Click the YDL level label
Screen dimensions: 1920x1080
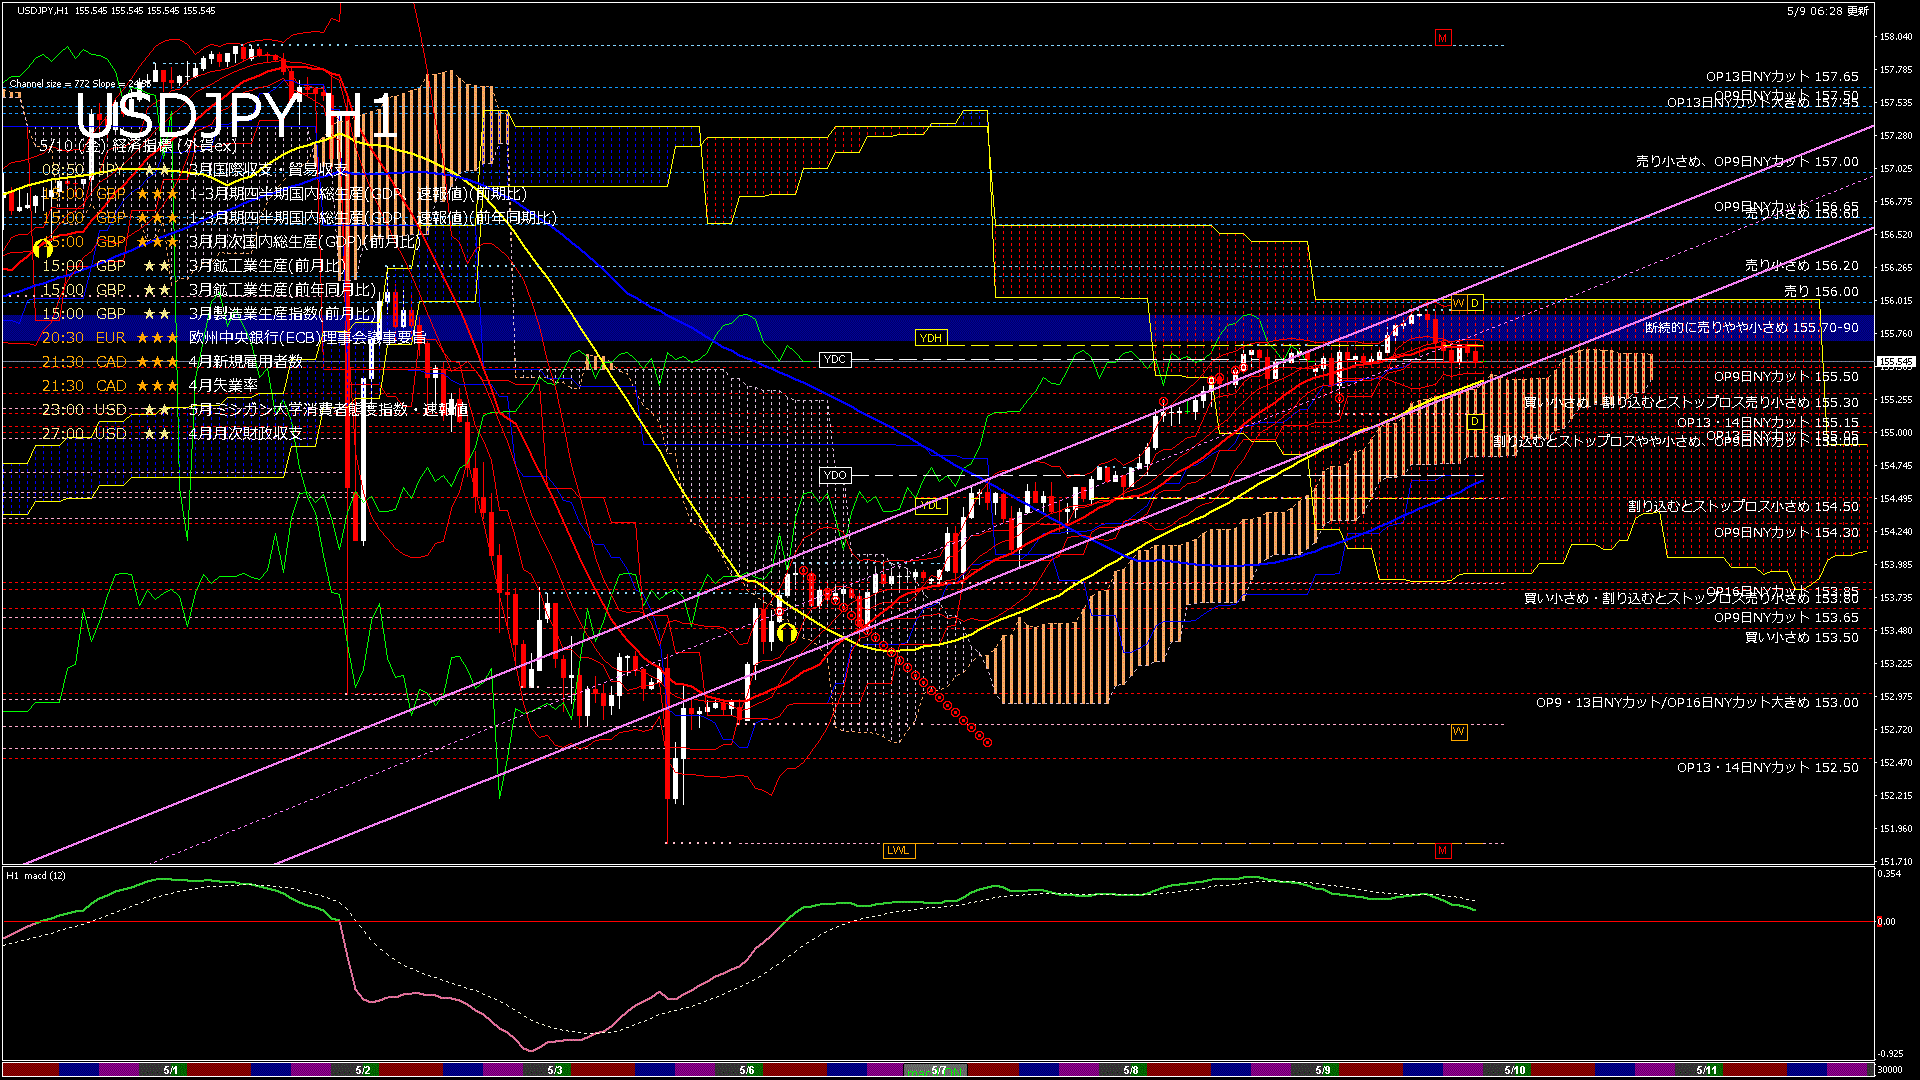click(931, 505)
